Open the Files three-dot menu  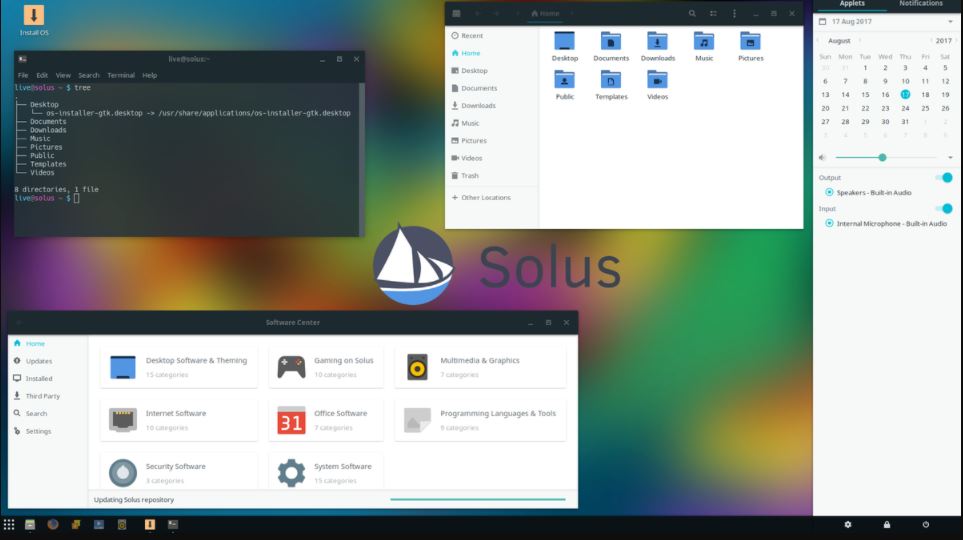coord(734,14)
